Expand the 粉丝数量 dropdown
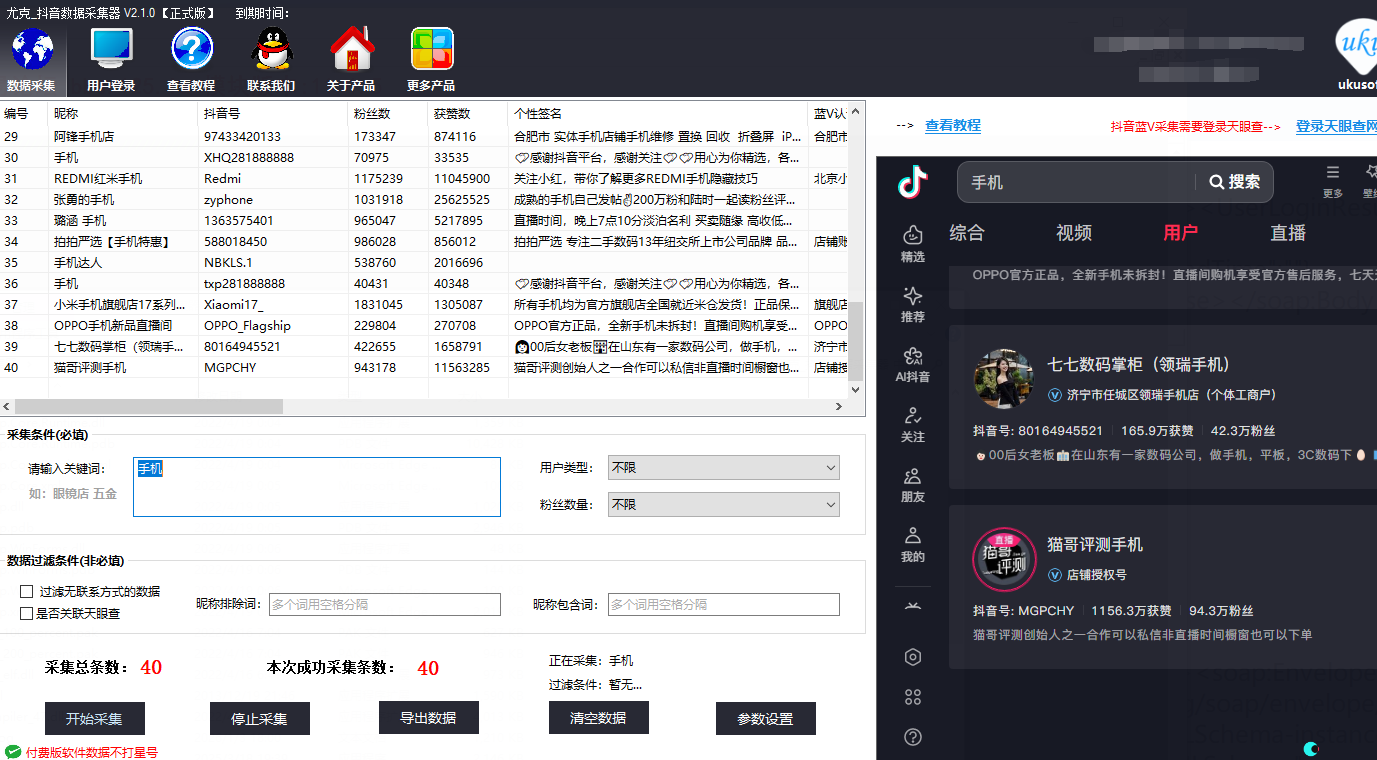The height and width of the screenshot is (760, 1377). pyautogui.click(x=723, y=504)
